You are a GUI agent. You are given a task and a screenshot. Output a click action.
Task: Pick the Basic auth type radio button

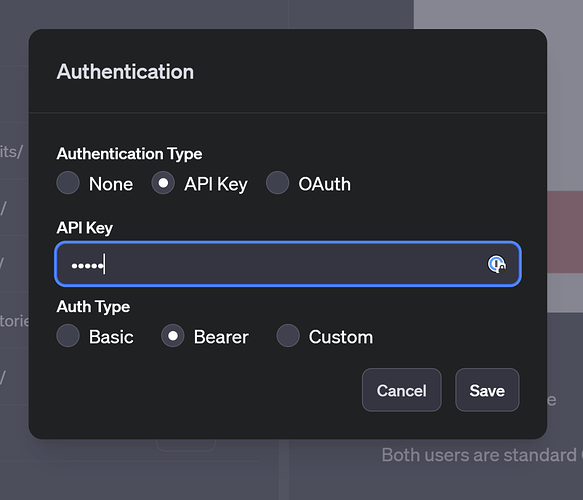click(x=68, y=336)
